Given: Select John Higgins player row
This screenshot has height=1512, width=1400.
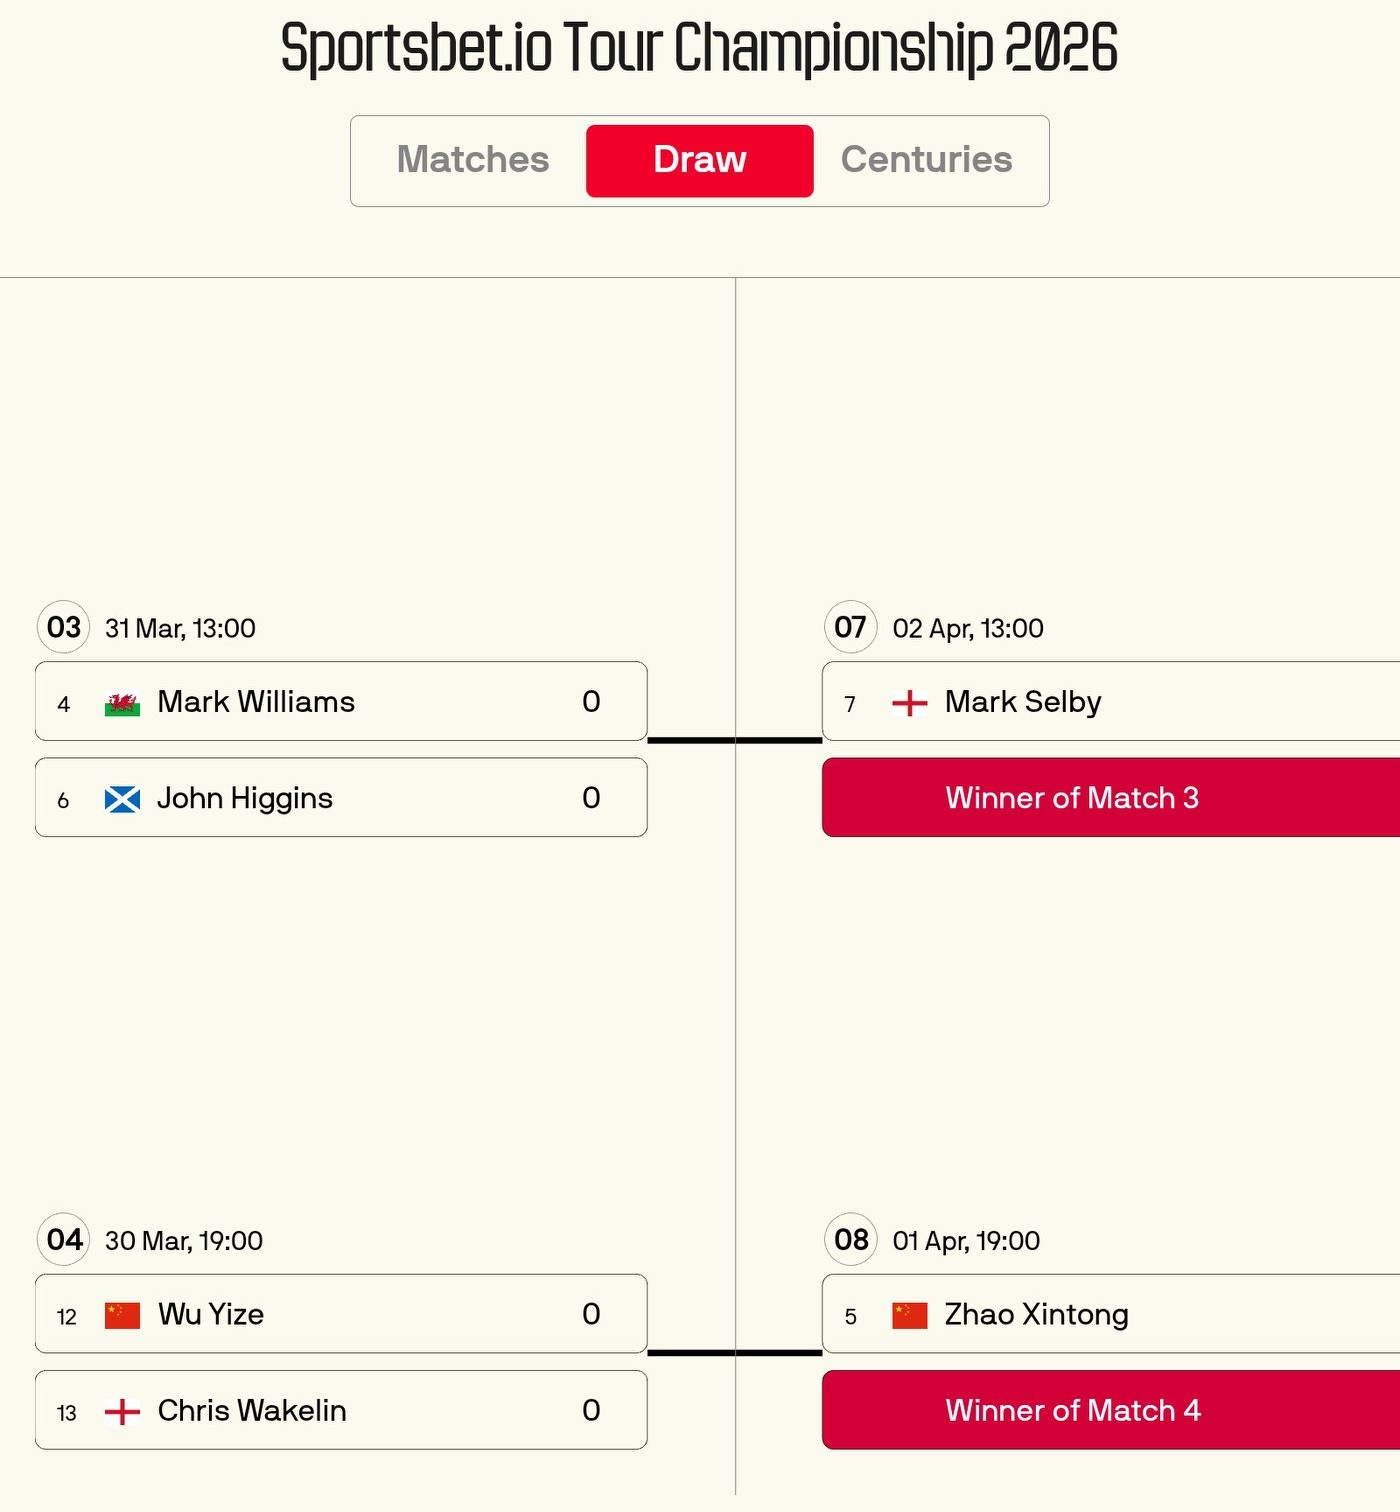Looking at the screenshot, I should pyautogui.click(x=340, y=798).
